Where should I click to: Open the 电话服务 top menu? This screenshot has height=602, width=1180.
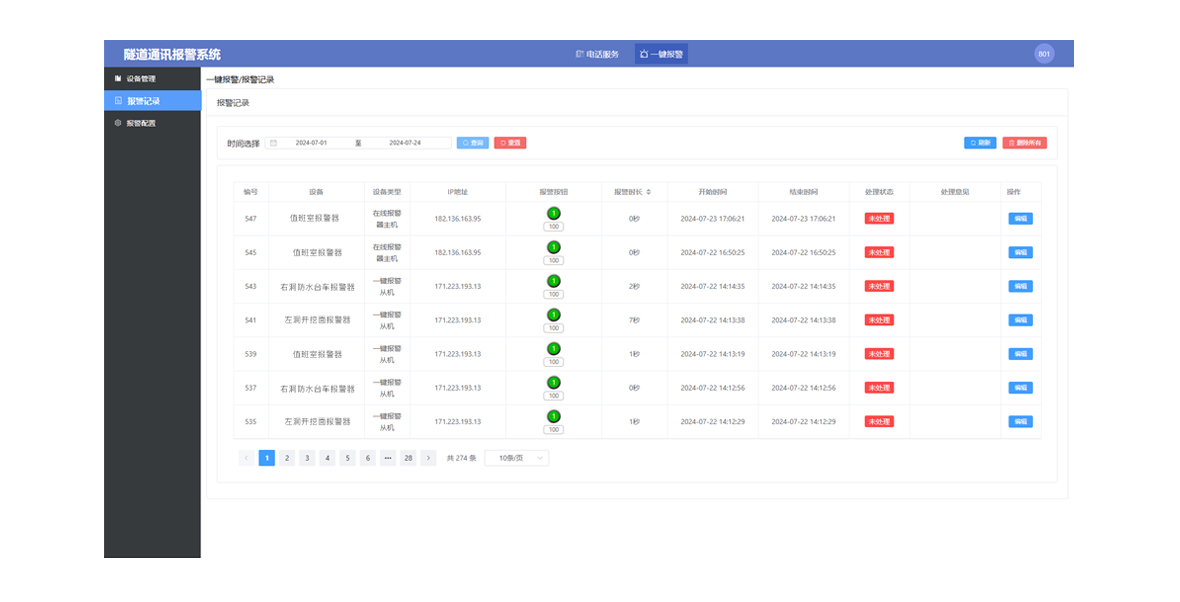[x=597, y=54]
